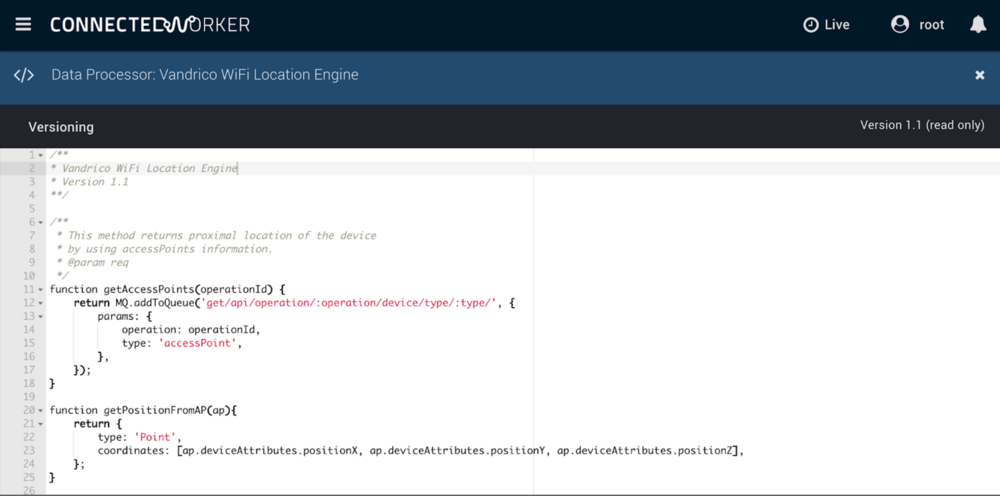
Task: Click the getPositionFromAP function name
Action: [x=154, y=411]
